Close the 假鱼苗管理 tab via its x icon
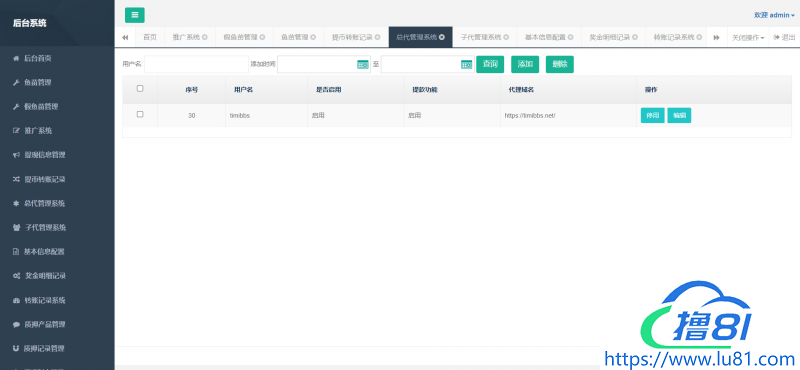800x370 pixels. coord(262,37)
